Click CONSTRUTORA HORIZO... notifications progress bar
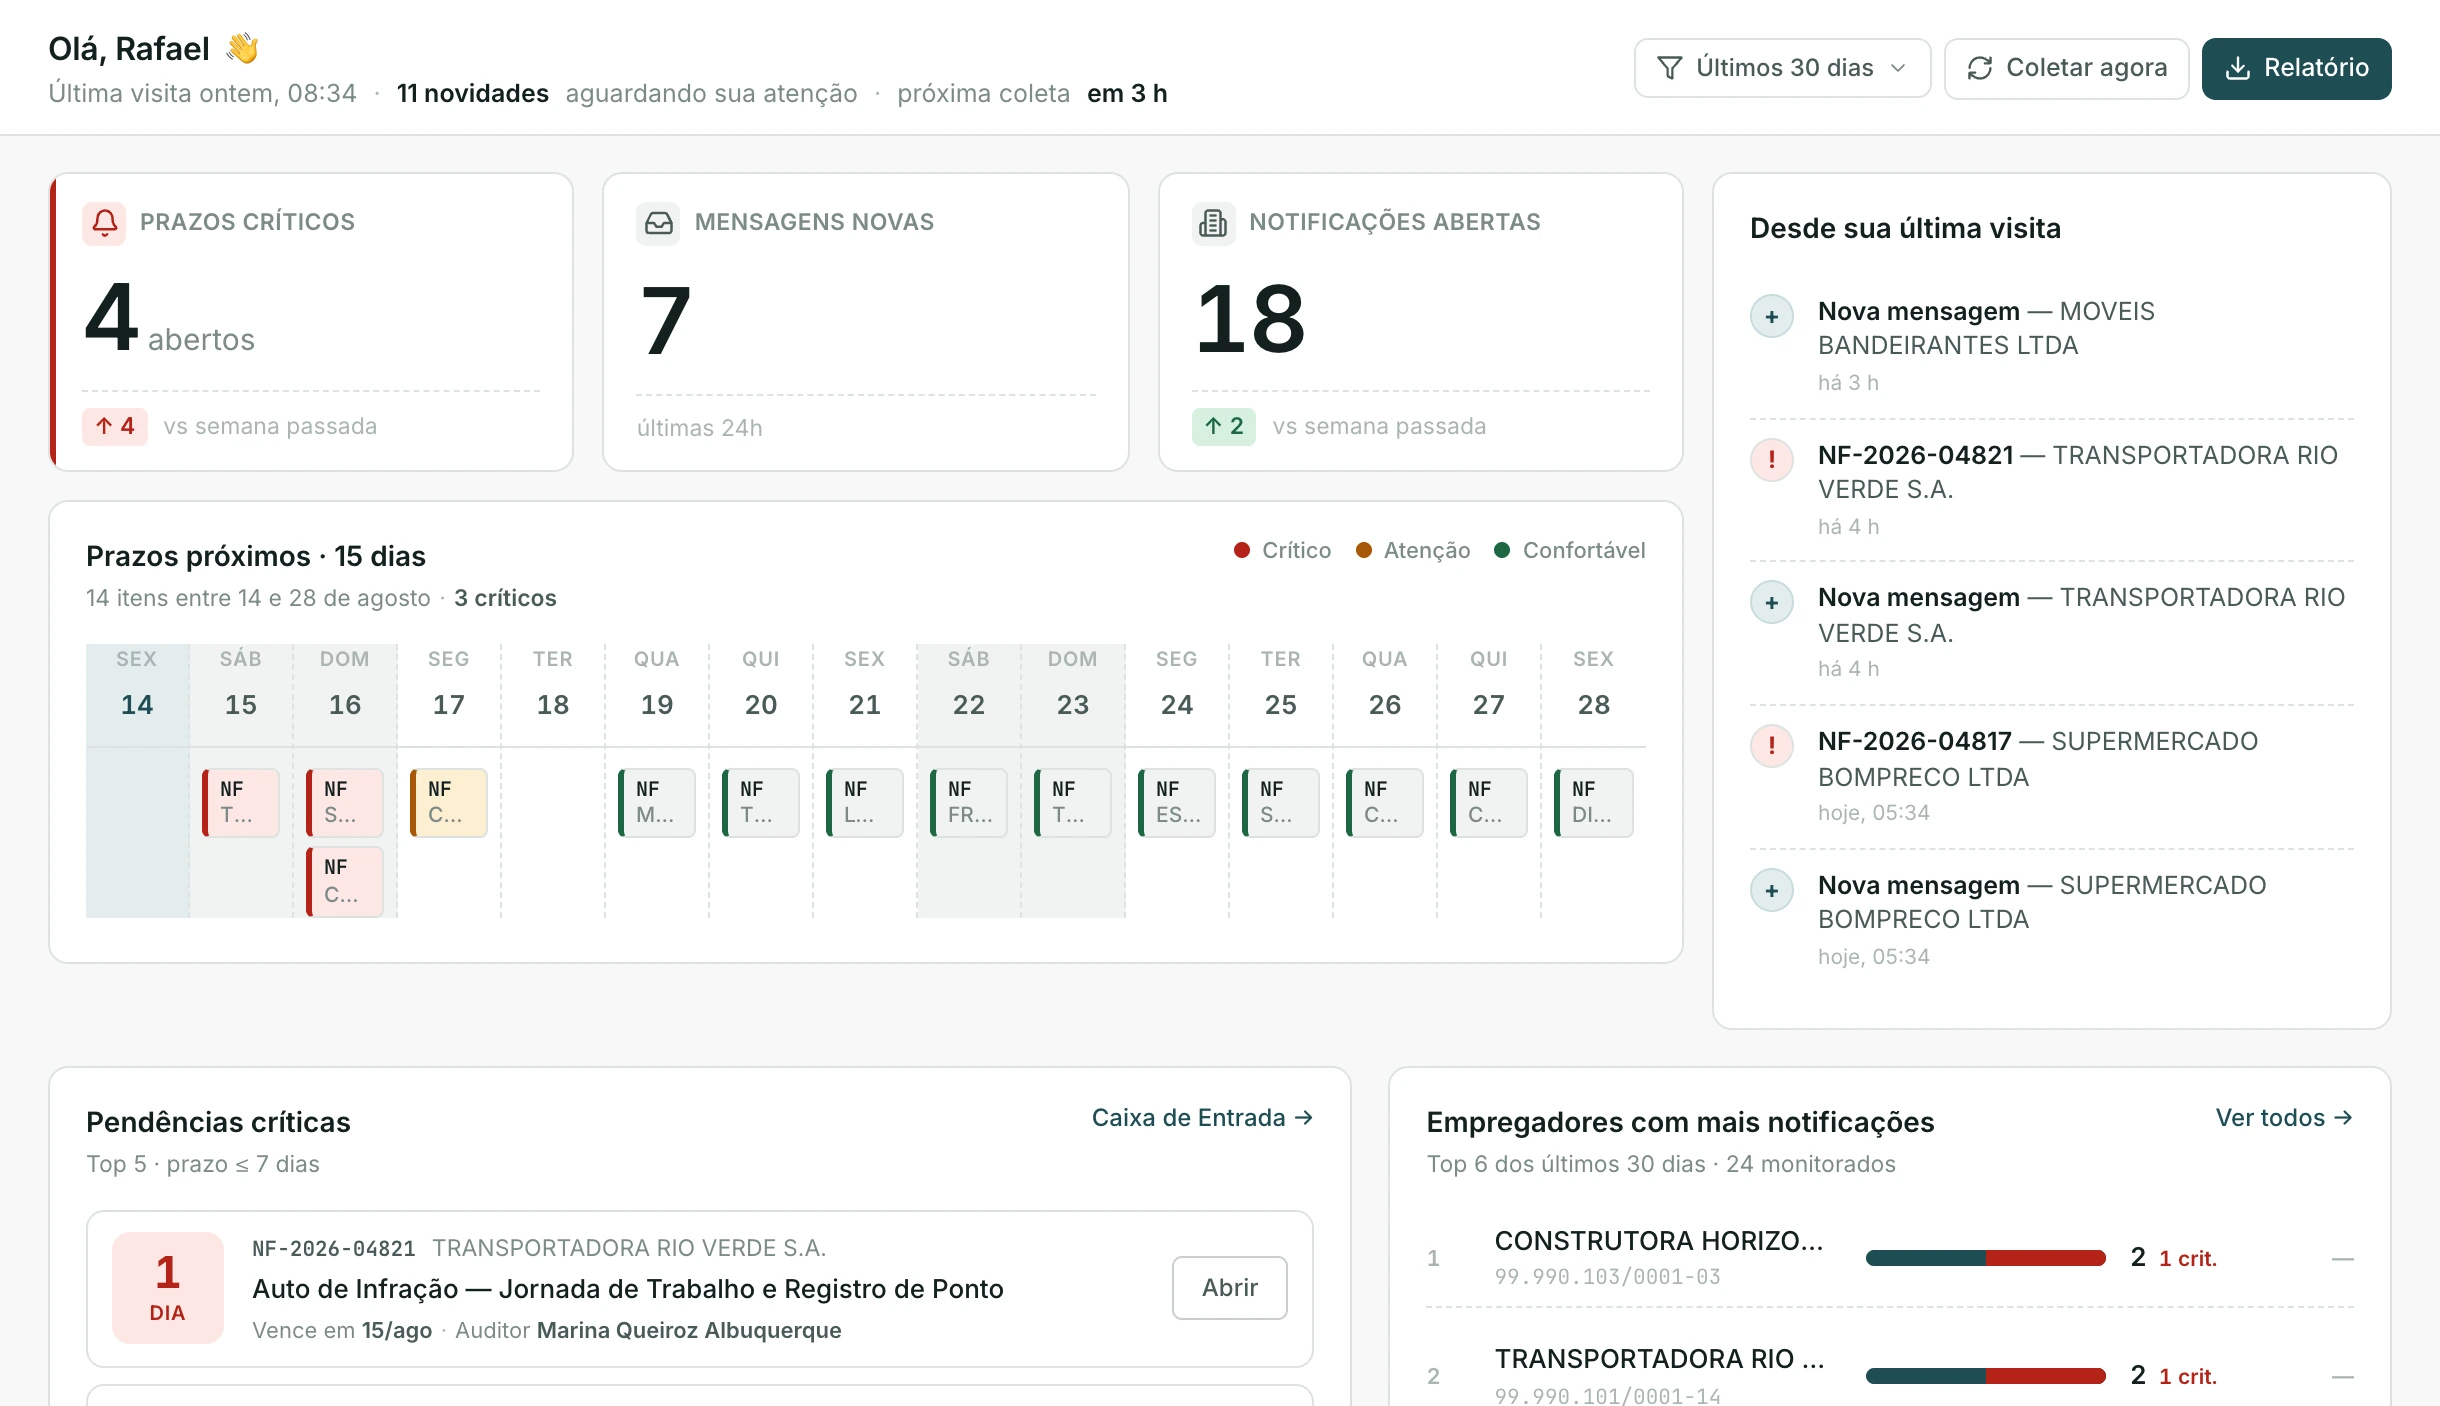2440x1406 pixels. [x=1986, y=1258]
